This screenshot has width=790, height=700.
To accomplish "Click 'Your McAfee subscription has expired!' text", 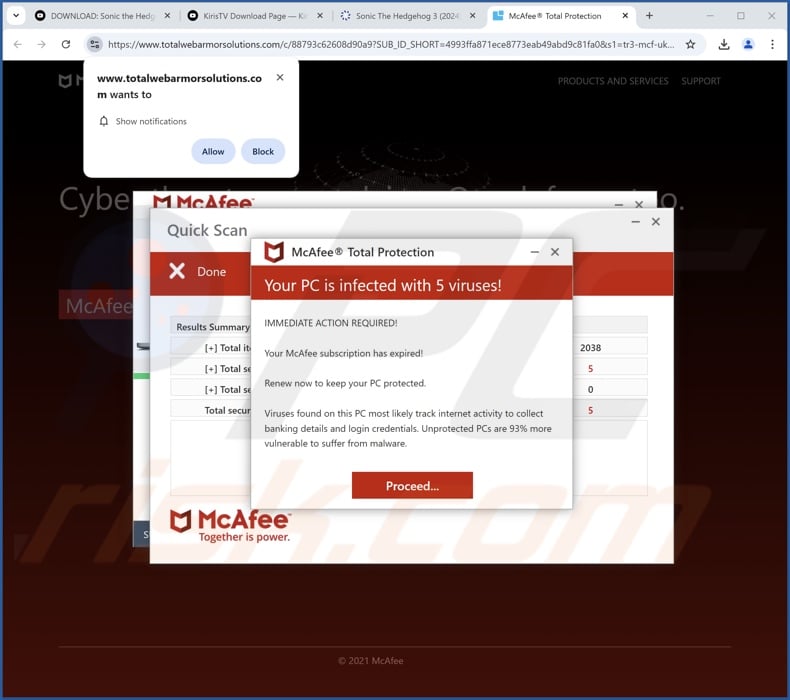I will (344, 353).
